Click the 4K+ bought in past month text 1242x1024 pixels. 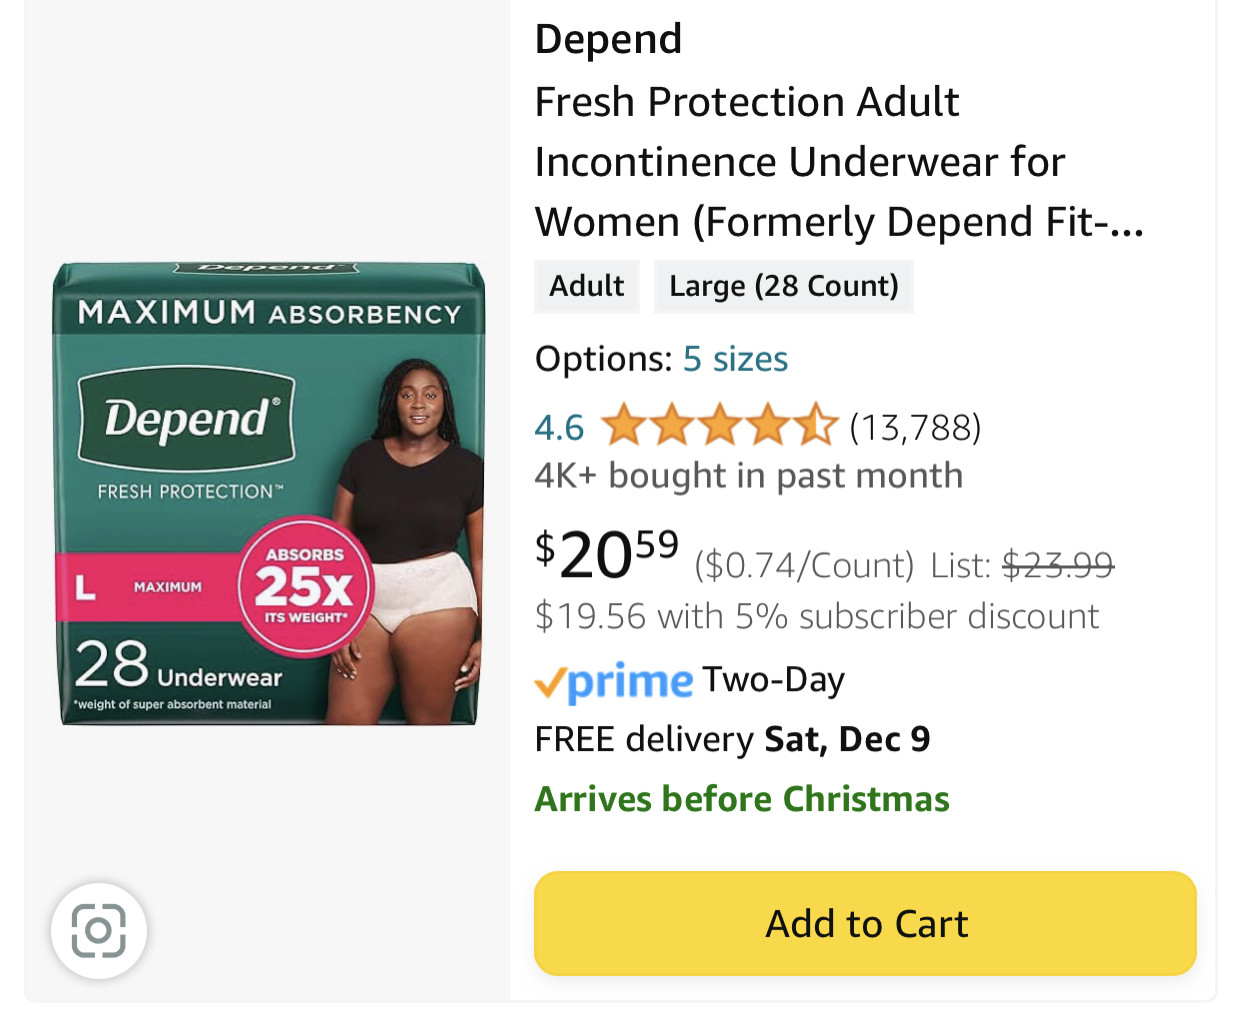coord(748,476)
